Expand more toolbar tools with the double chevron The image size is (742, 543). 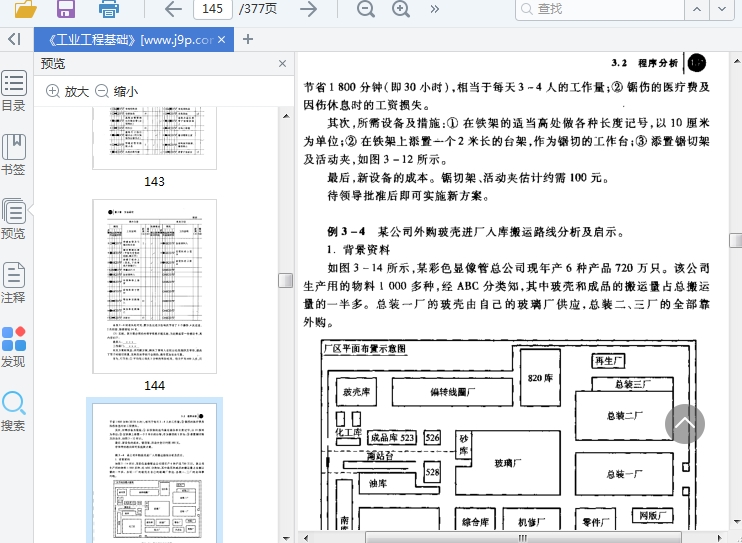pos(434,9)
